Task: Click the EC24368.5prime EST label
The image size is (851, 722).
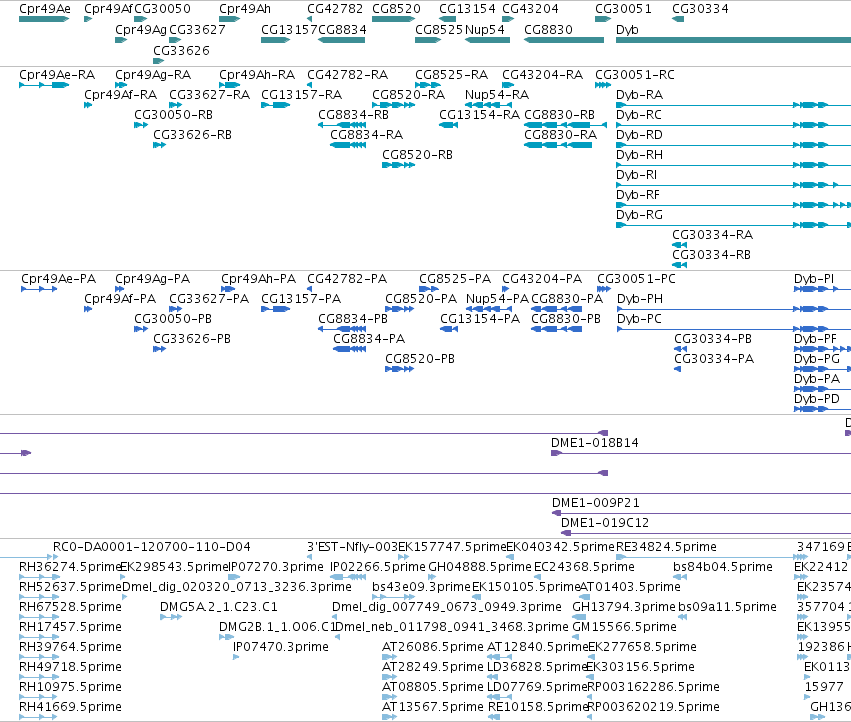Action: [584, 567]
